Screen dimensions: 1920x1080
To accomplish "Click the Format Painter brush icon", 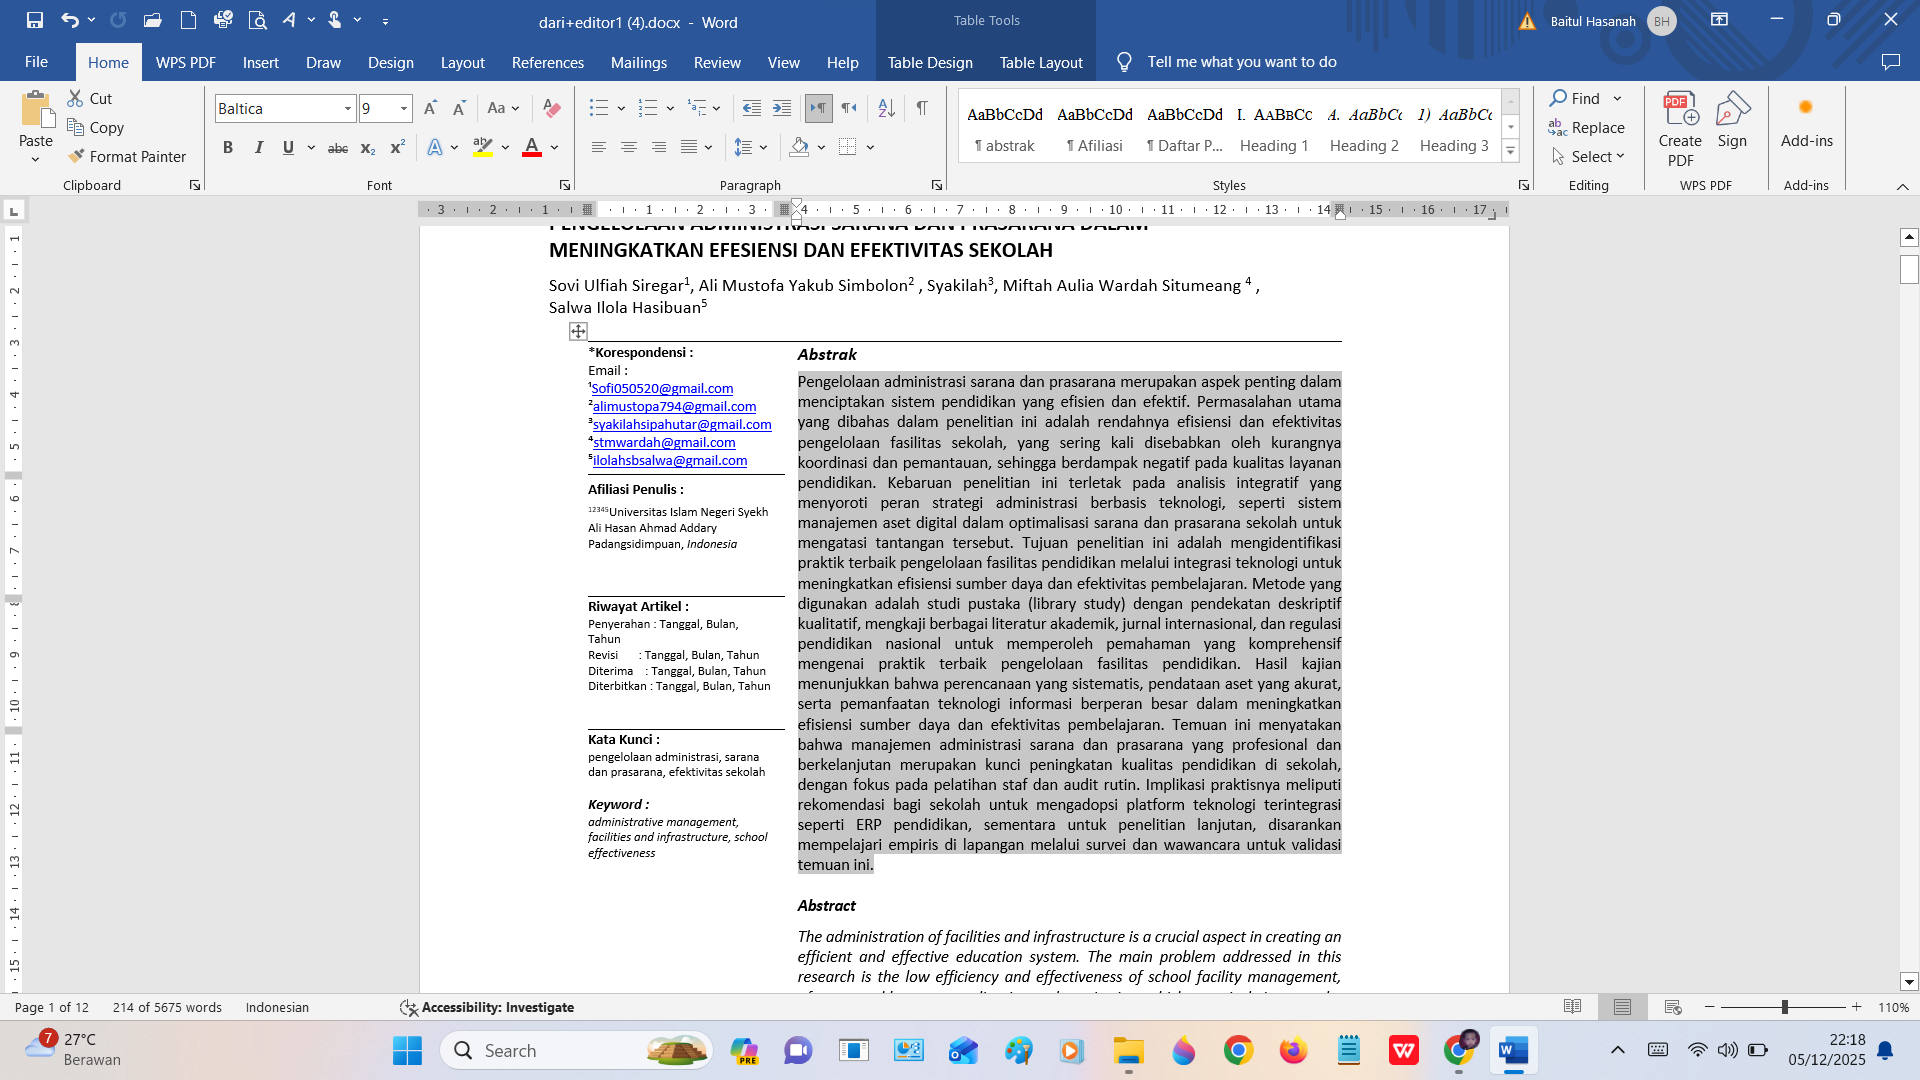I will coord(76,156).
